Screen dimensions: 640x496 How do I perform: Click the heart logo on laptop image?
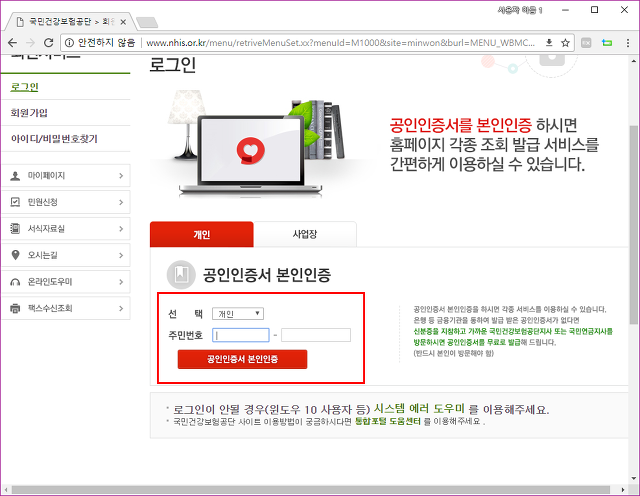(x=251, y=151)
